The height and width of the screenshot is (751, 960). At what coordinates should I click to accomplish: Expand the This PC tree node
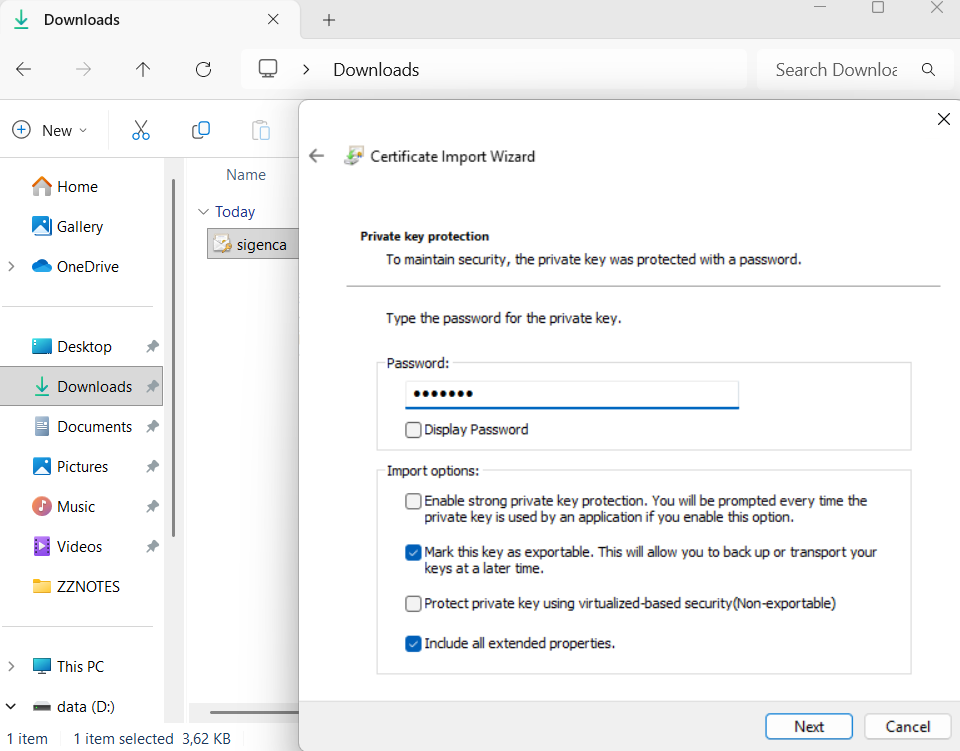(12, 667)
